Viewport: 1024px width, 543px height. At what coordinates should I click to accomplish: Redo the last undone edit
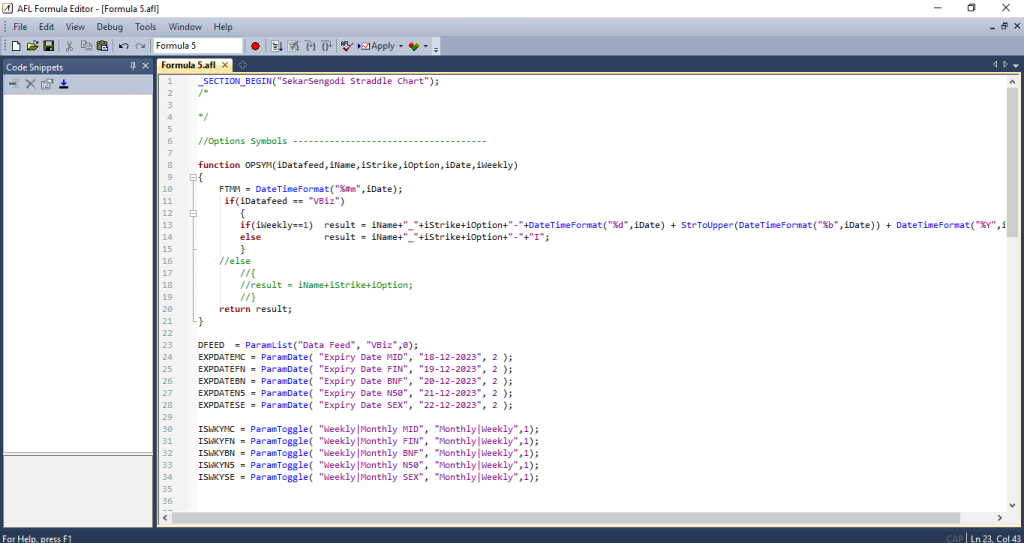pyautogui.click(x=140, y=46)
